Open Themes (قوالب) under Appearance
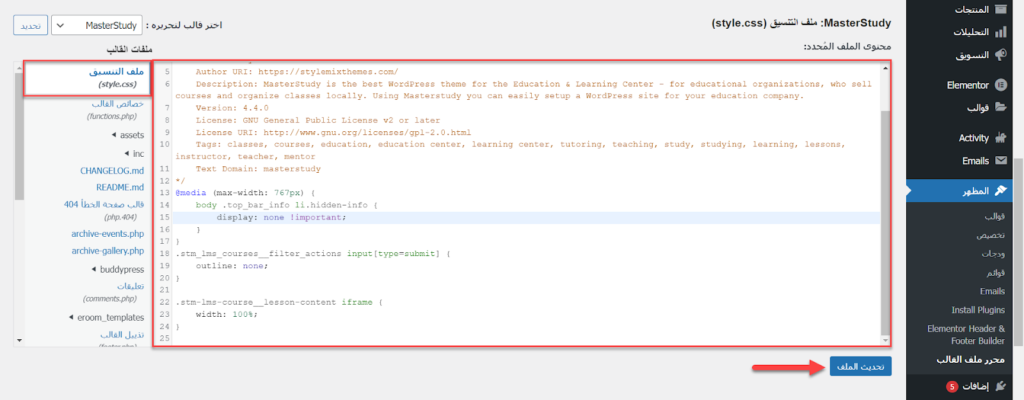The width and height of the screenshot is (1024, 400). click(x=995, y=216)
